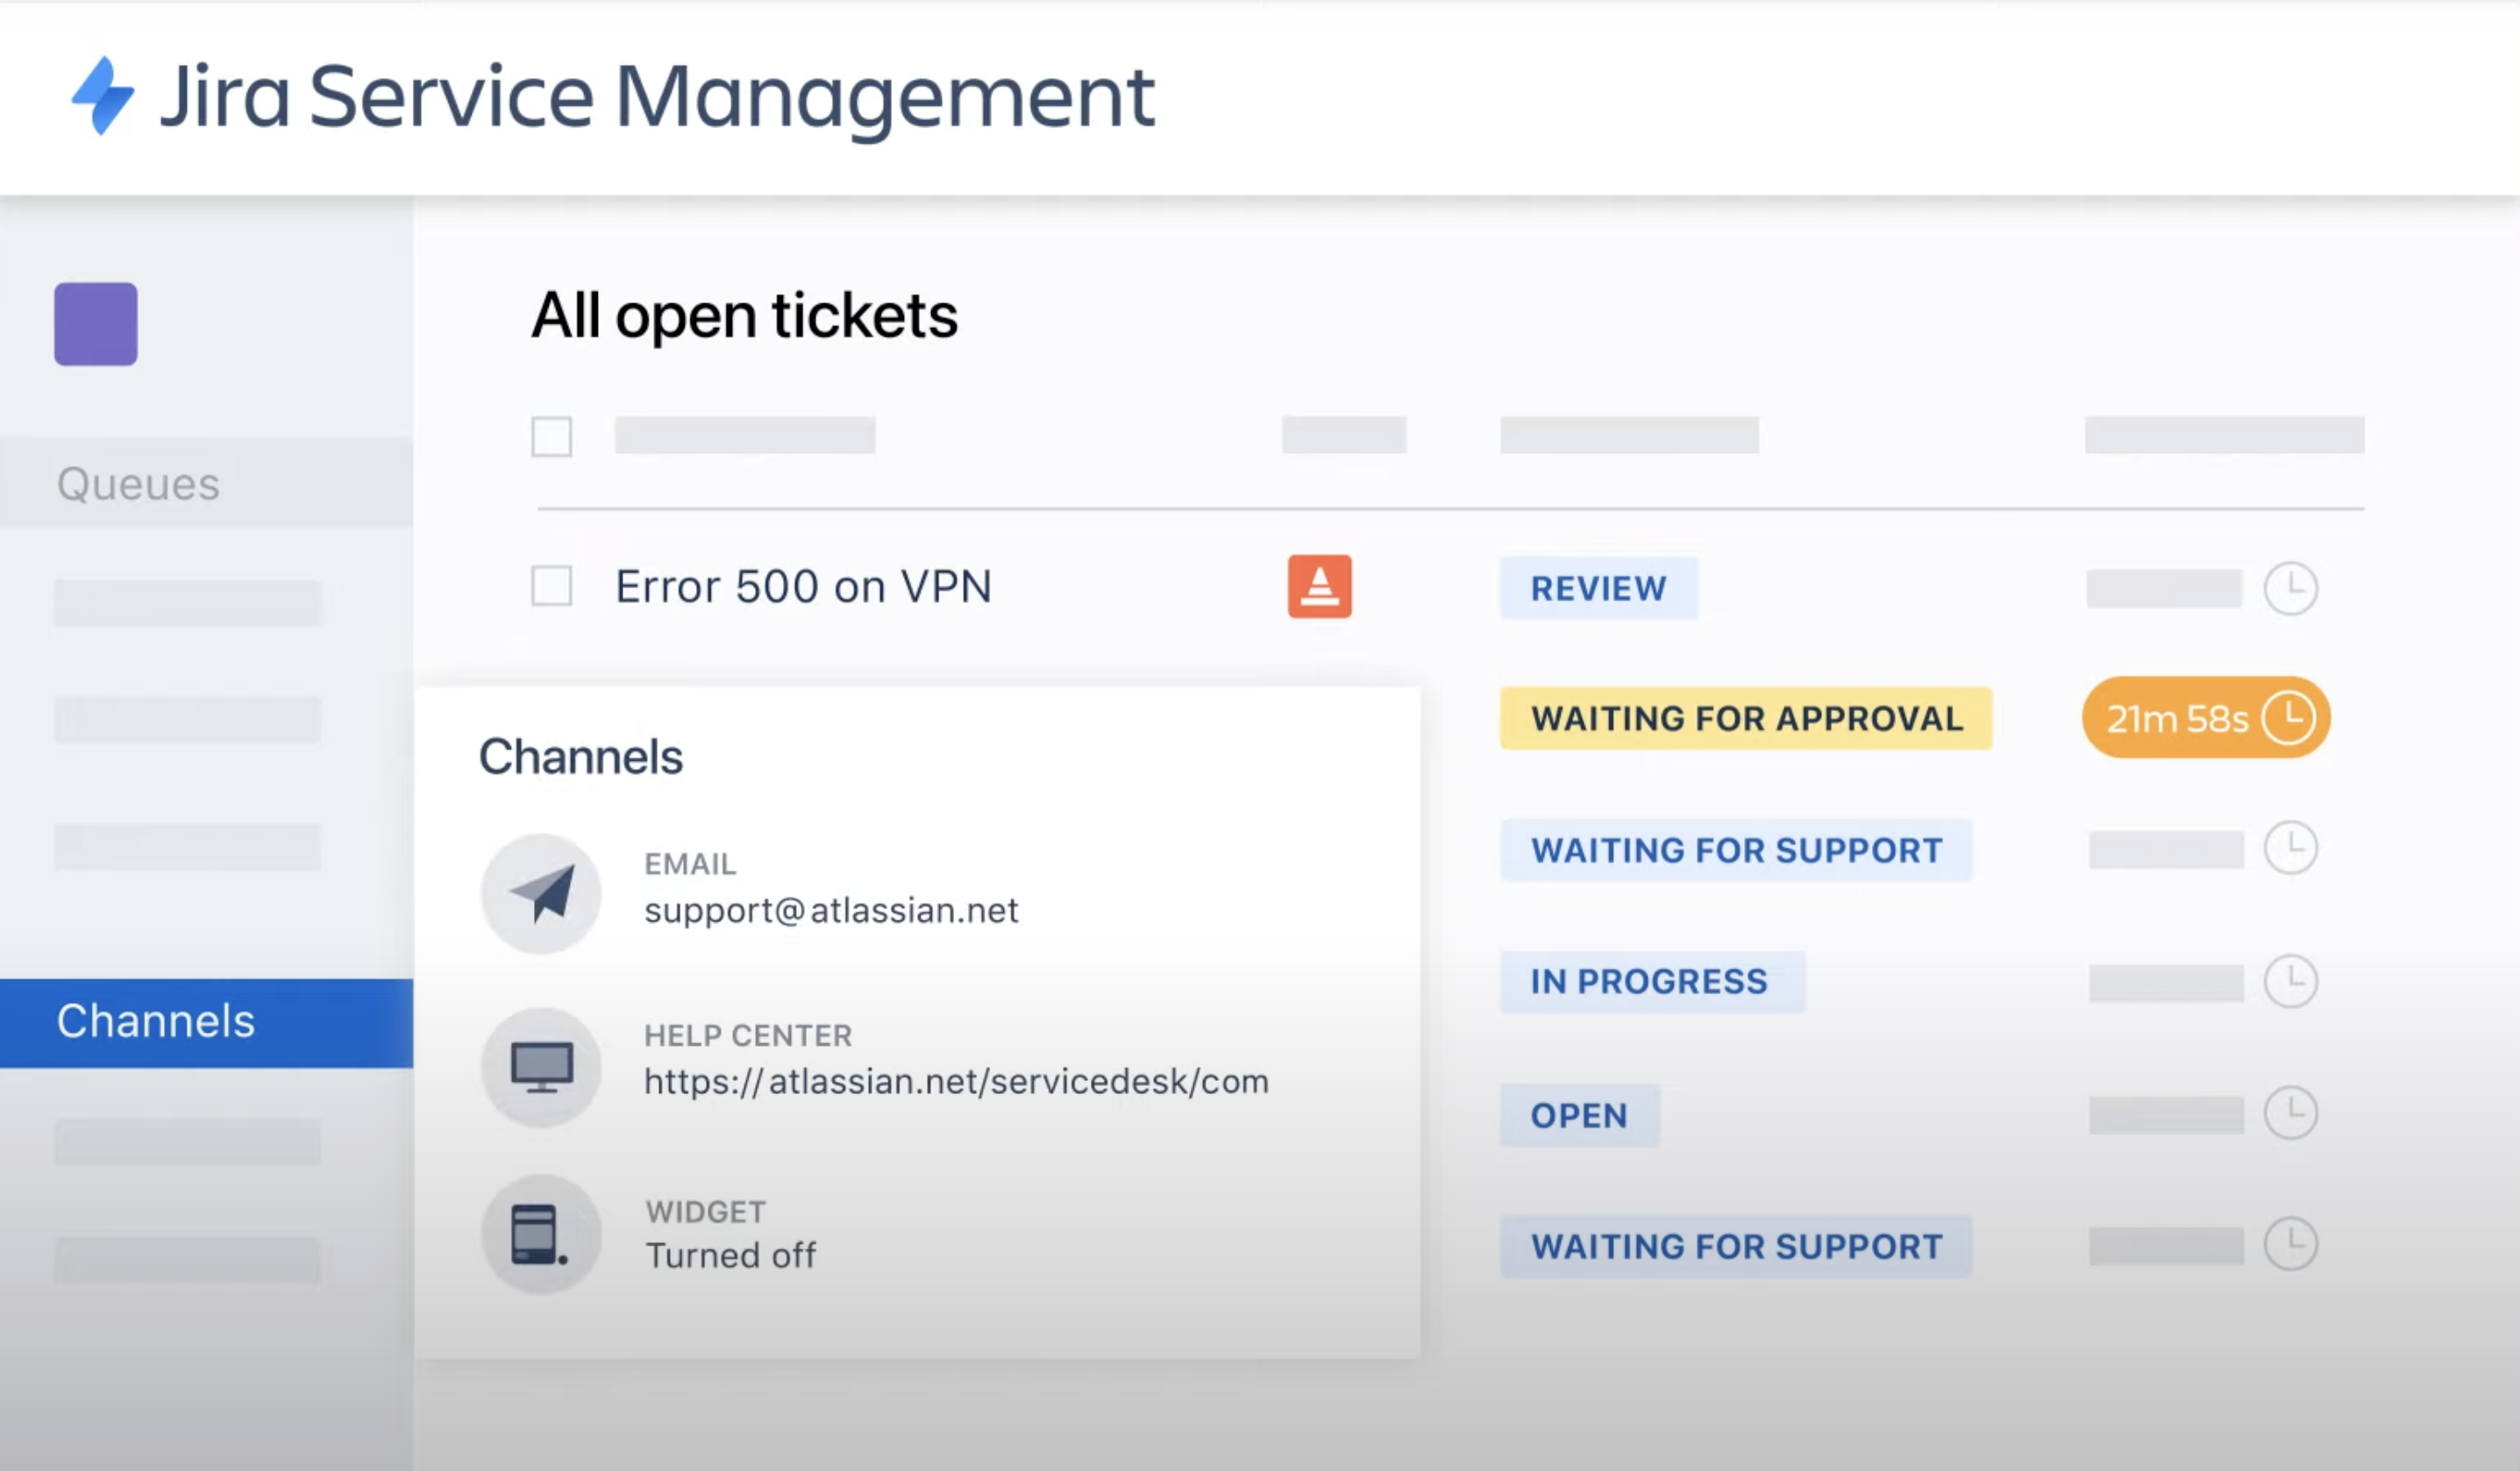
Task: Click the orange 21m 58s SLA timer
Action: (2206, 718)
